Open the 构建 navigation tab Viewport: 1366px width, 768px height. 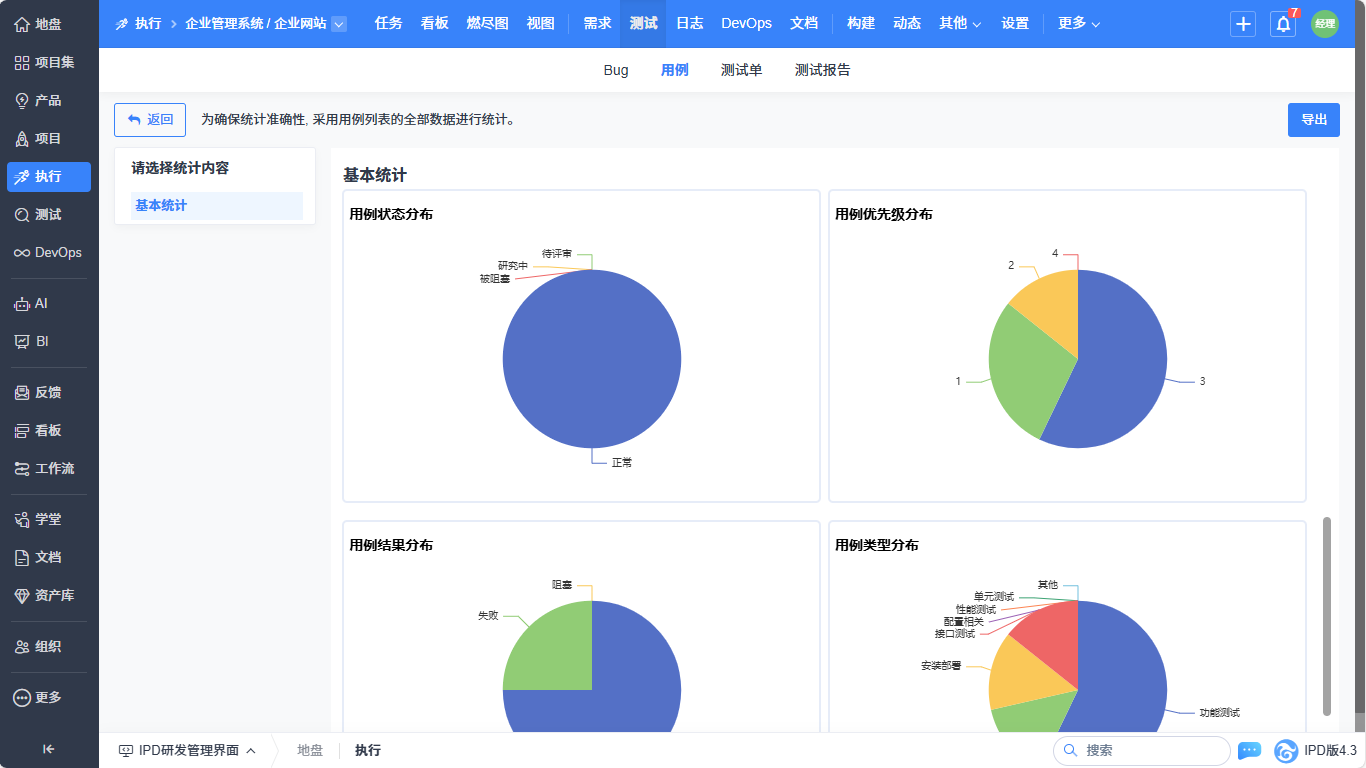[x=861, y=23]
